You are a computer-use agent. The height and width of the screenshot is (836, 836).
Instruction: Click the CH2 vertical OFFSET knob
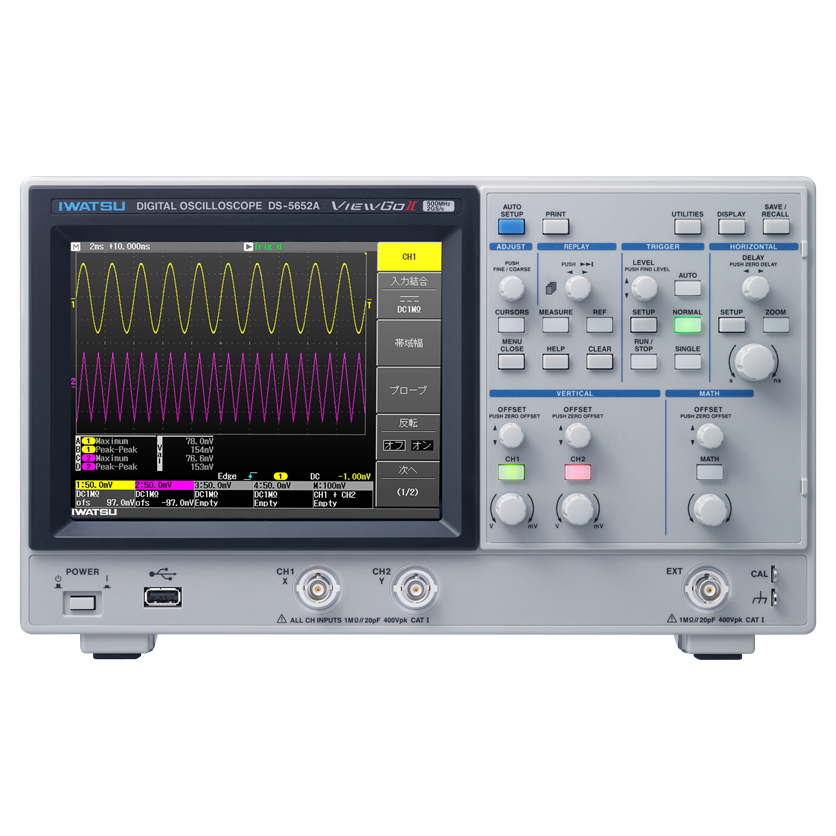577,435
